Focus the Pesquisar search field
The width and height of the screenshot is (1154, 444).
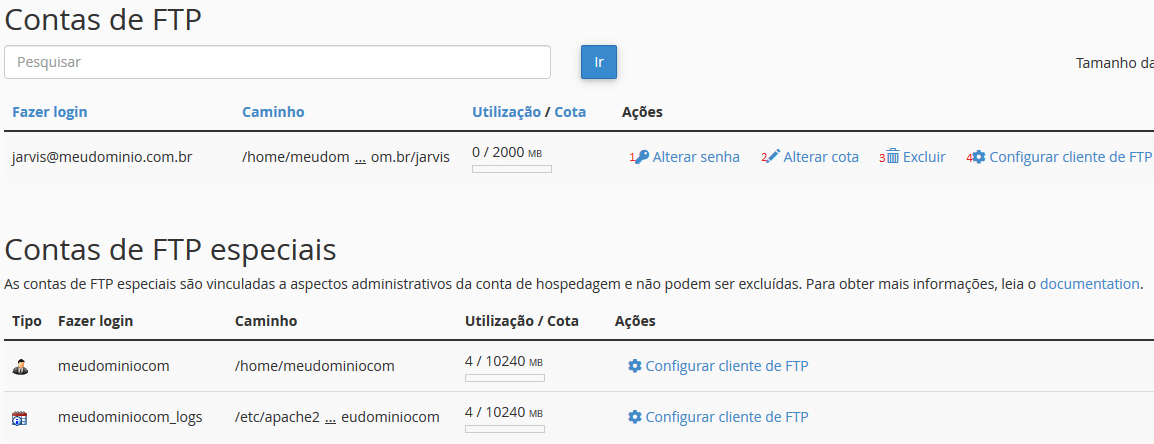[x=277, y=62]
